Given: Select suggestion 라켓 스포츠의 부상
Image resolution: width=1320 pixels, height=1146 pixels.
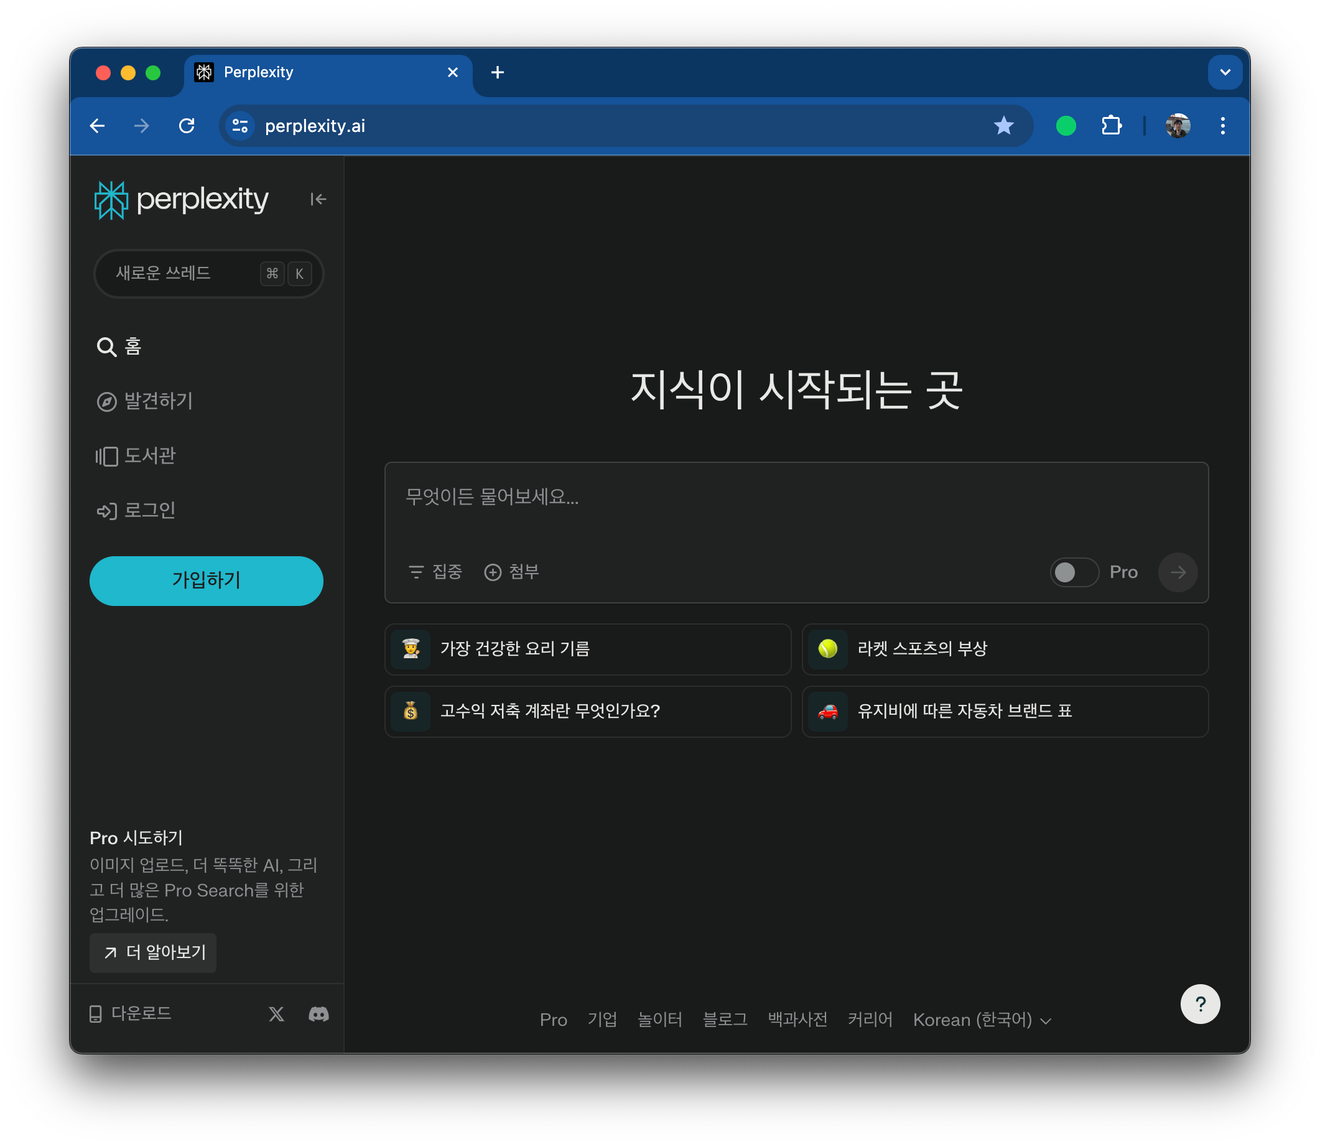Looking at the screenshot, I should click(1005, 649).
